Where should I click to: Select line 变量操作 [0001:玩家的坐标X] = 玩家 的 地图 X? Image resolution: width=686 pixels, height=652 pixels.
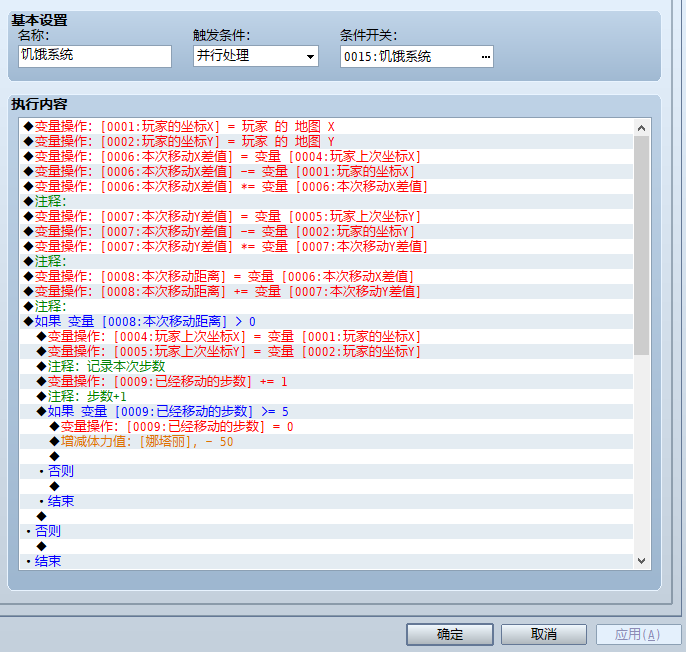(326, 126)
